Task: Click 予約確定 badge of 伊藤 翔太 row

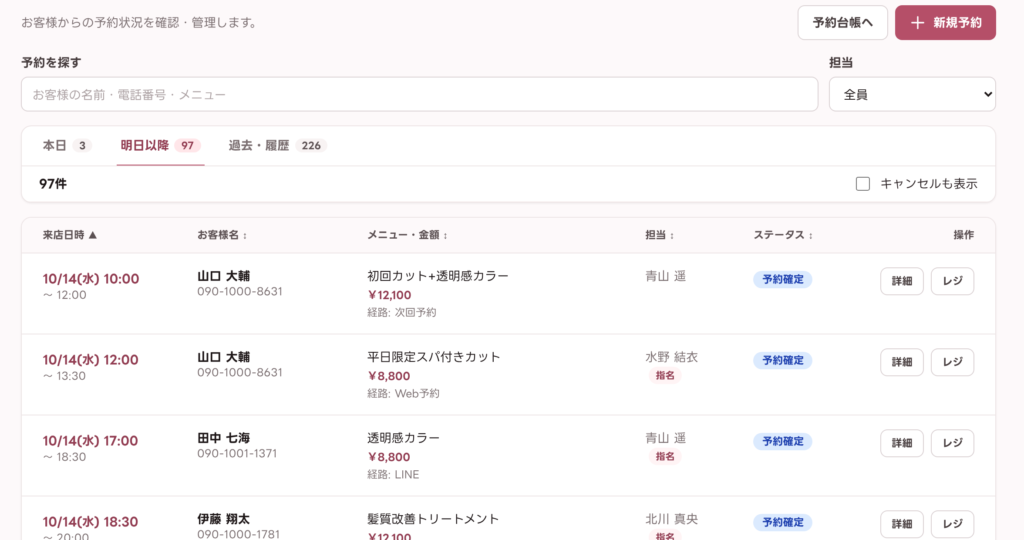Action: click(782, 522)
